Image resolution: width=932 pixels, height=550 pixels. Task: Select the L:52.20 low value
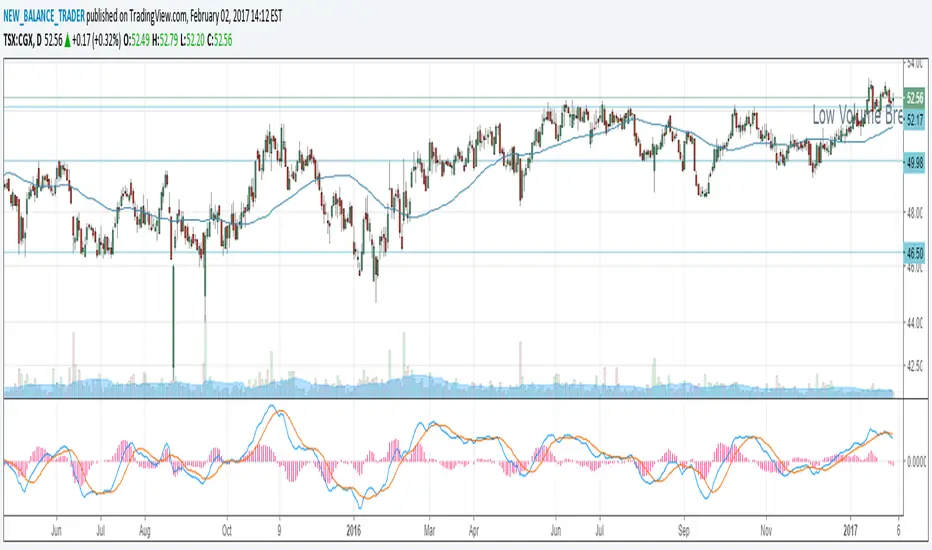[193, 40]
